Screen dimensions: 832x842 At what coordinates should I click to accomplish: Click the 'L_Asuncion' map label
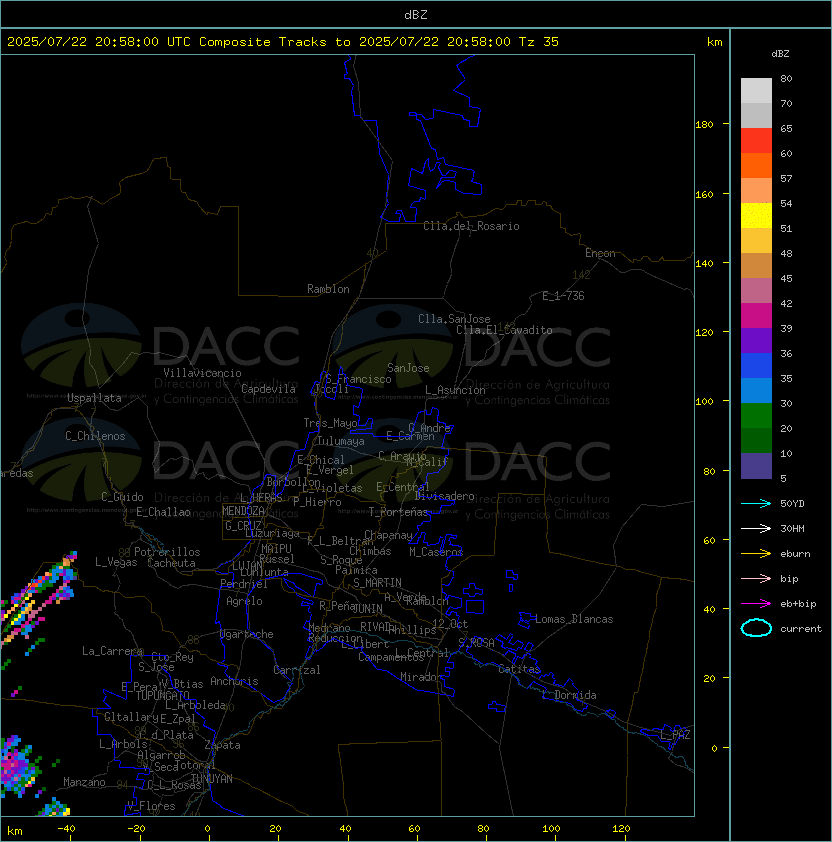455,390
